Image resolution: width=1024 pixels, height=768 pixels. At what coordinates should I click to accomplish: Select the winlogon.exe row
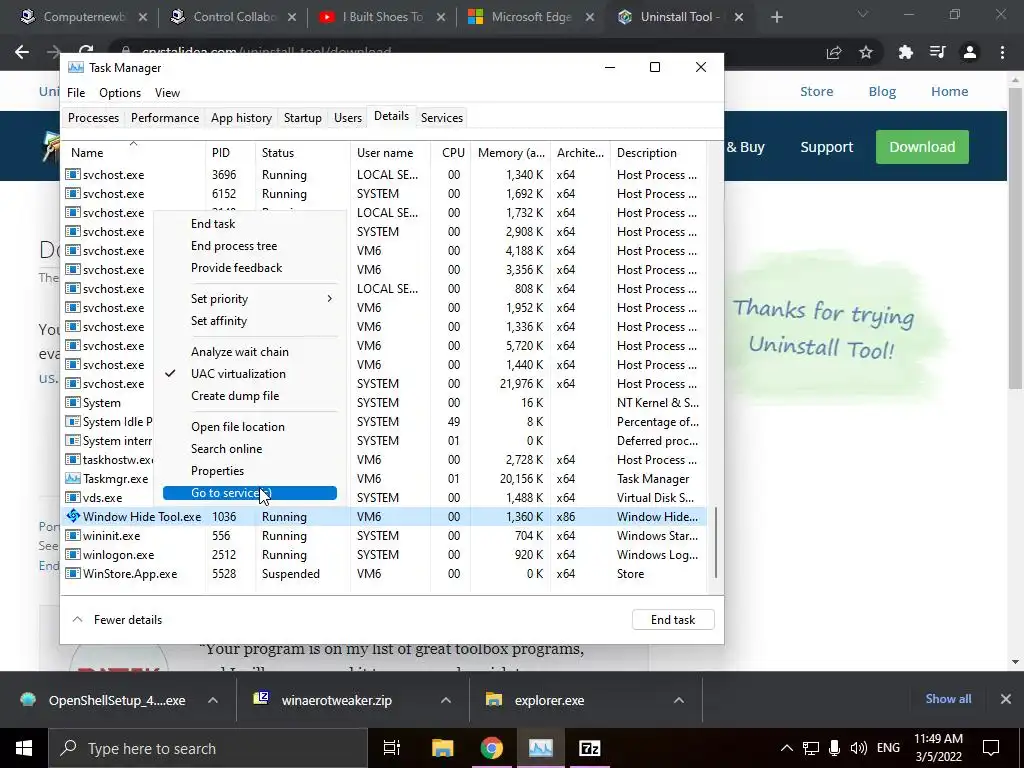coord(383,554)
